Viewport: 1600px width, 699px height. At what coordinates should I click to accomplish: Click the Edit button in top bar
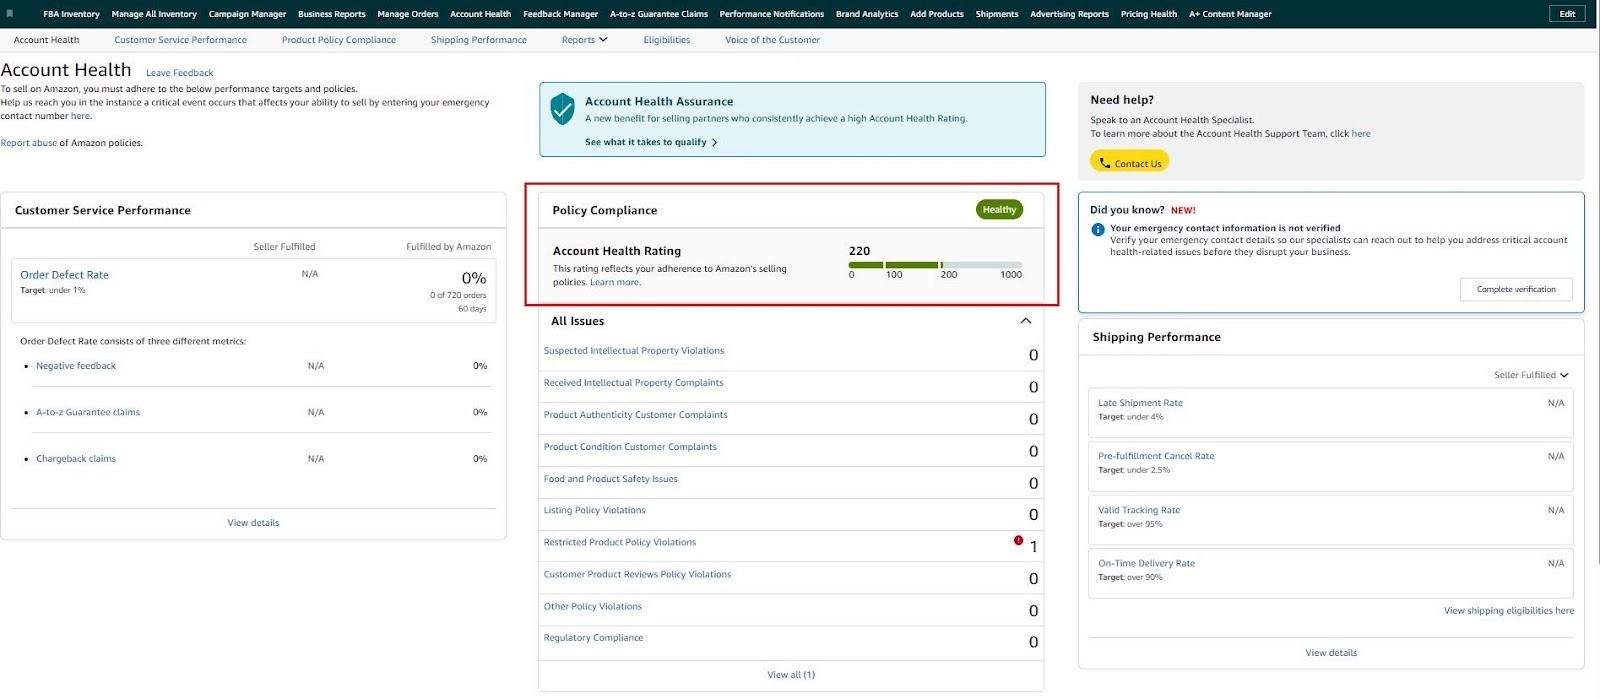coord(1567,14)
